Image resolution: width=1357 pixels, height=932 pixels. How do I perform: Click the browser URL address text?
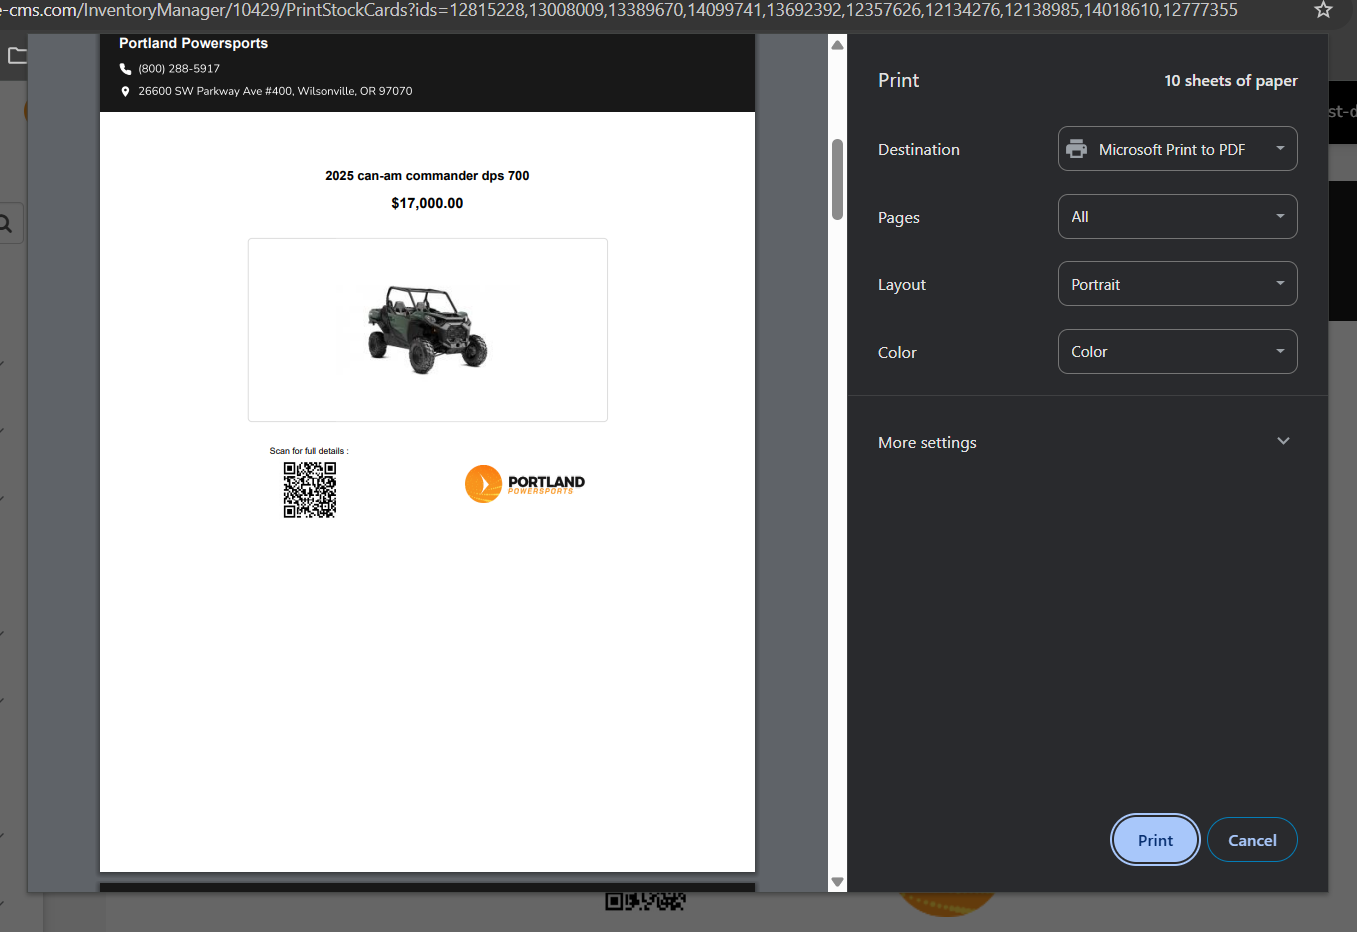point(619,10)
